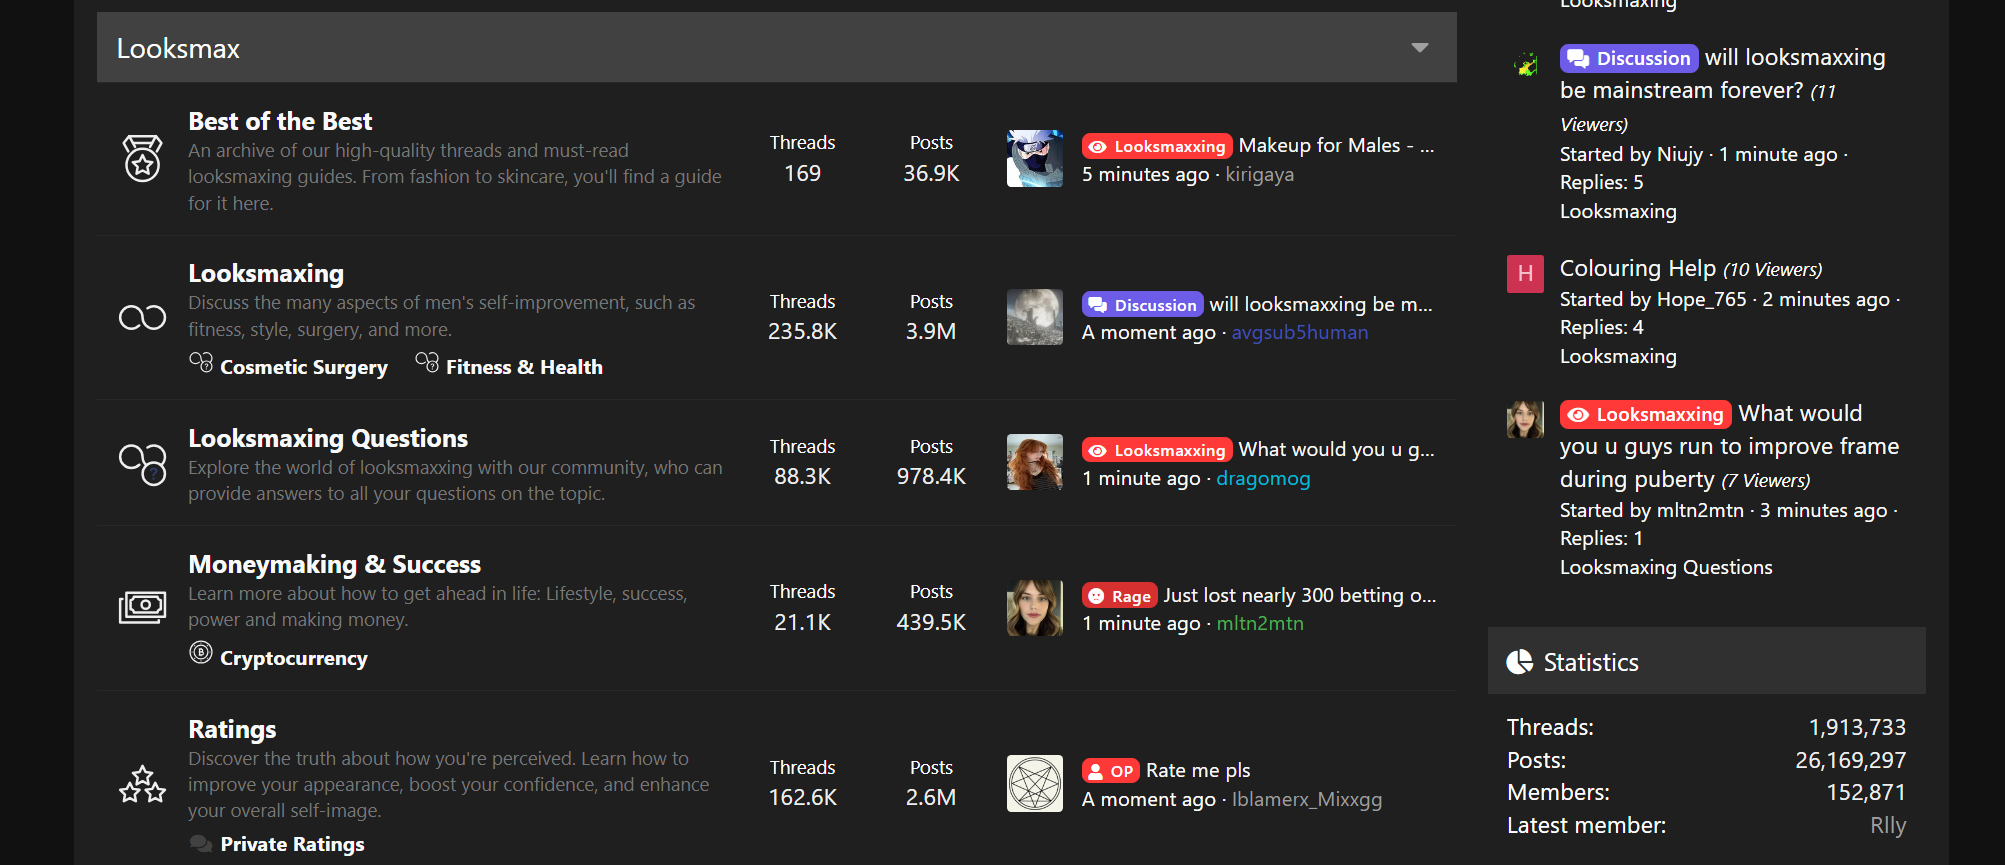Open user Iblamerx_Mixxgg's profile
Screen dimensions: 2005x865
[x=1307, y=799]
